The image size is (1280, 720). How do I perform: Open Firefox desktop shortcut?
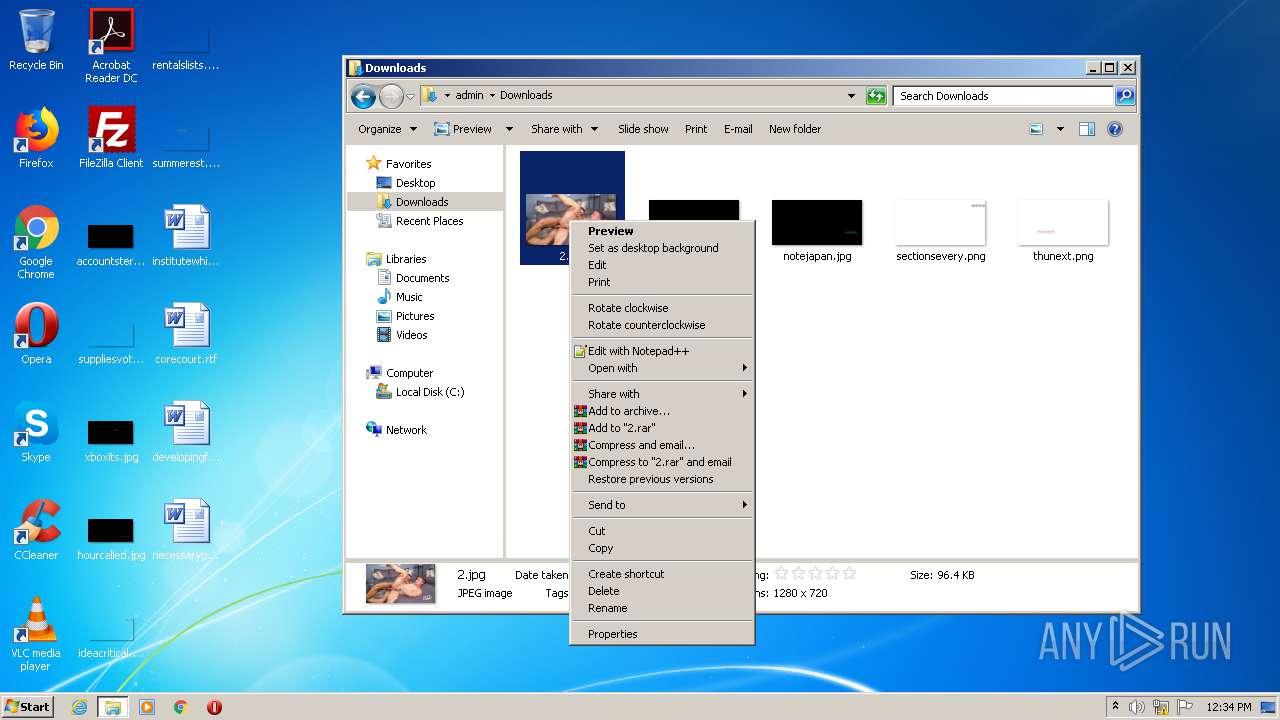coord(36,138)
